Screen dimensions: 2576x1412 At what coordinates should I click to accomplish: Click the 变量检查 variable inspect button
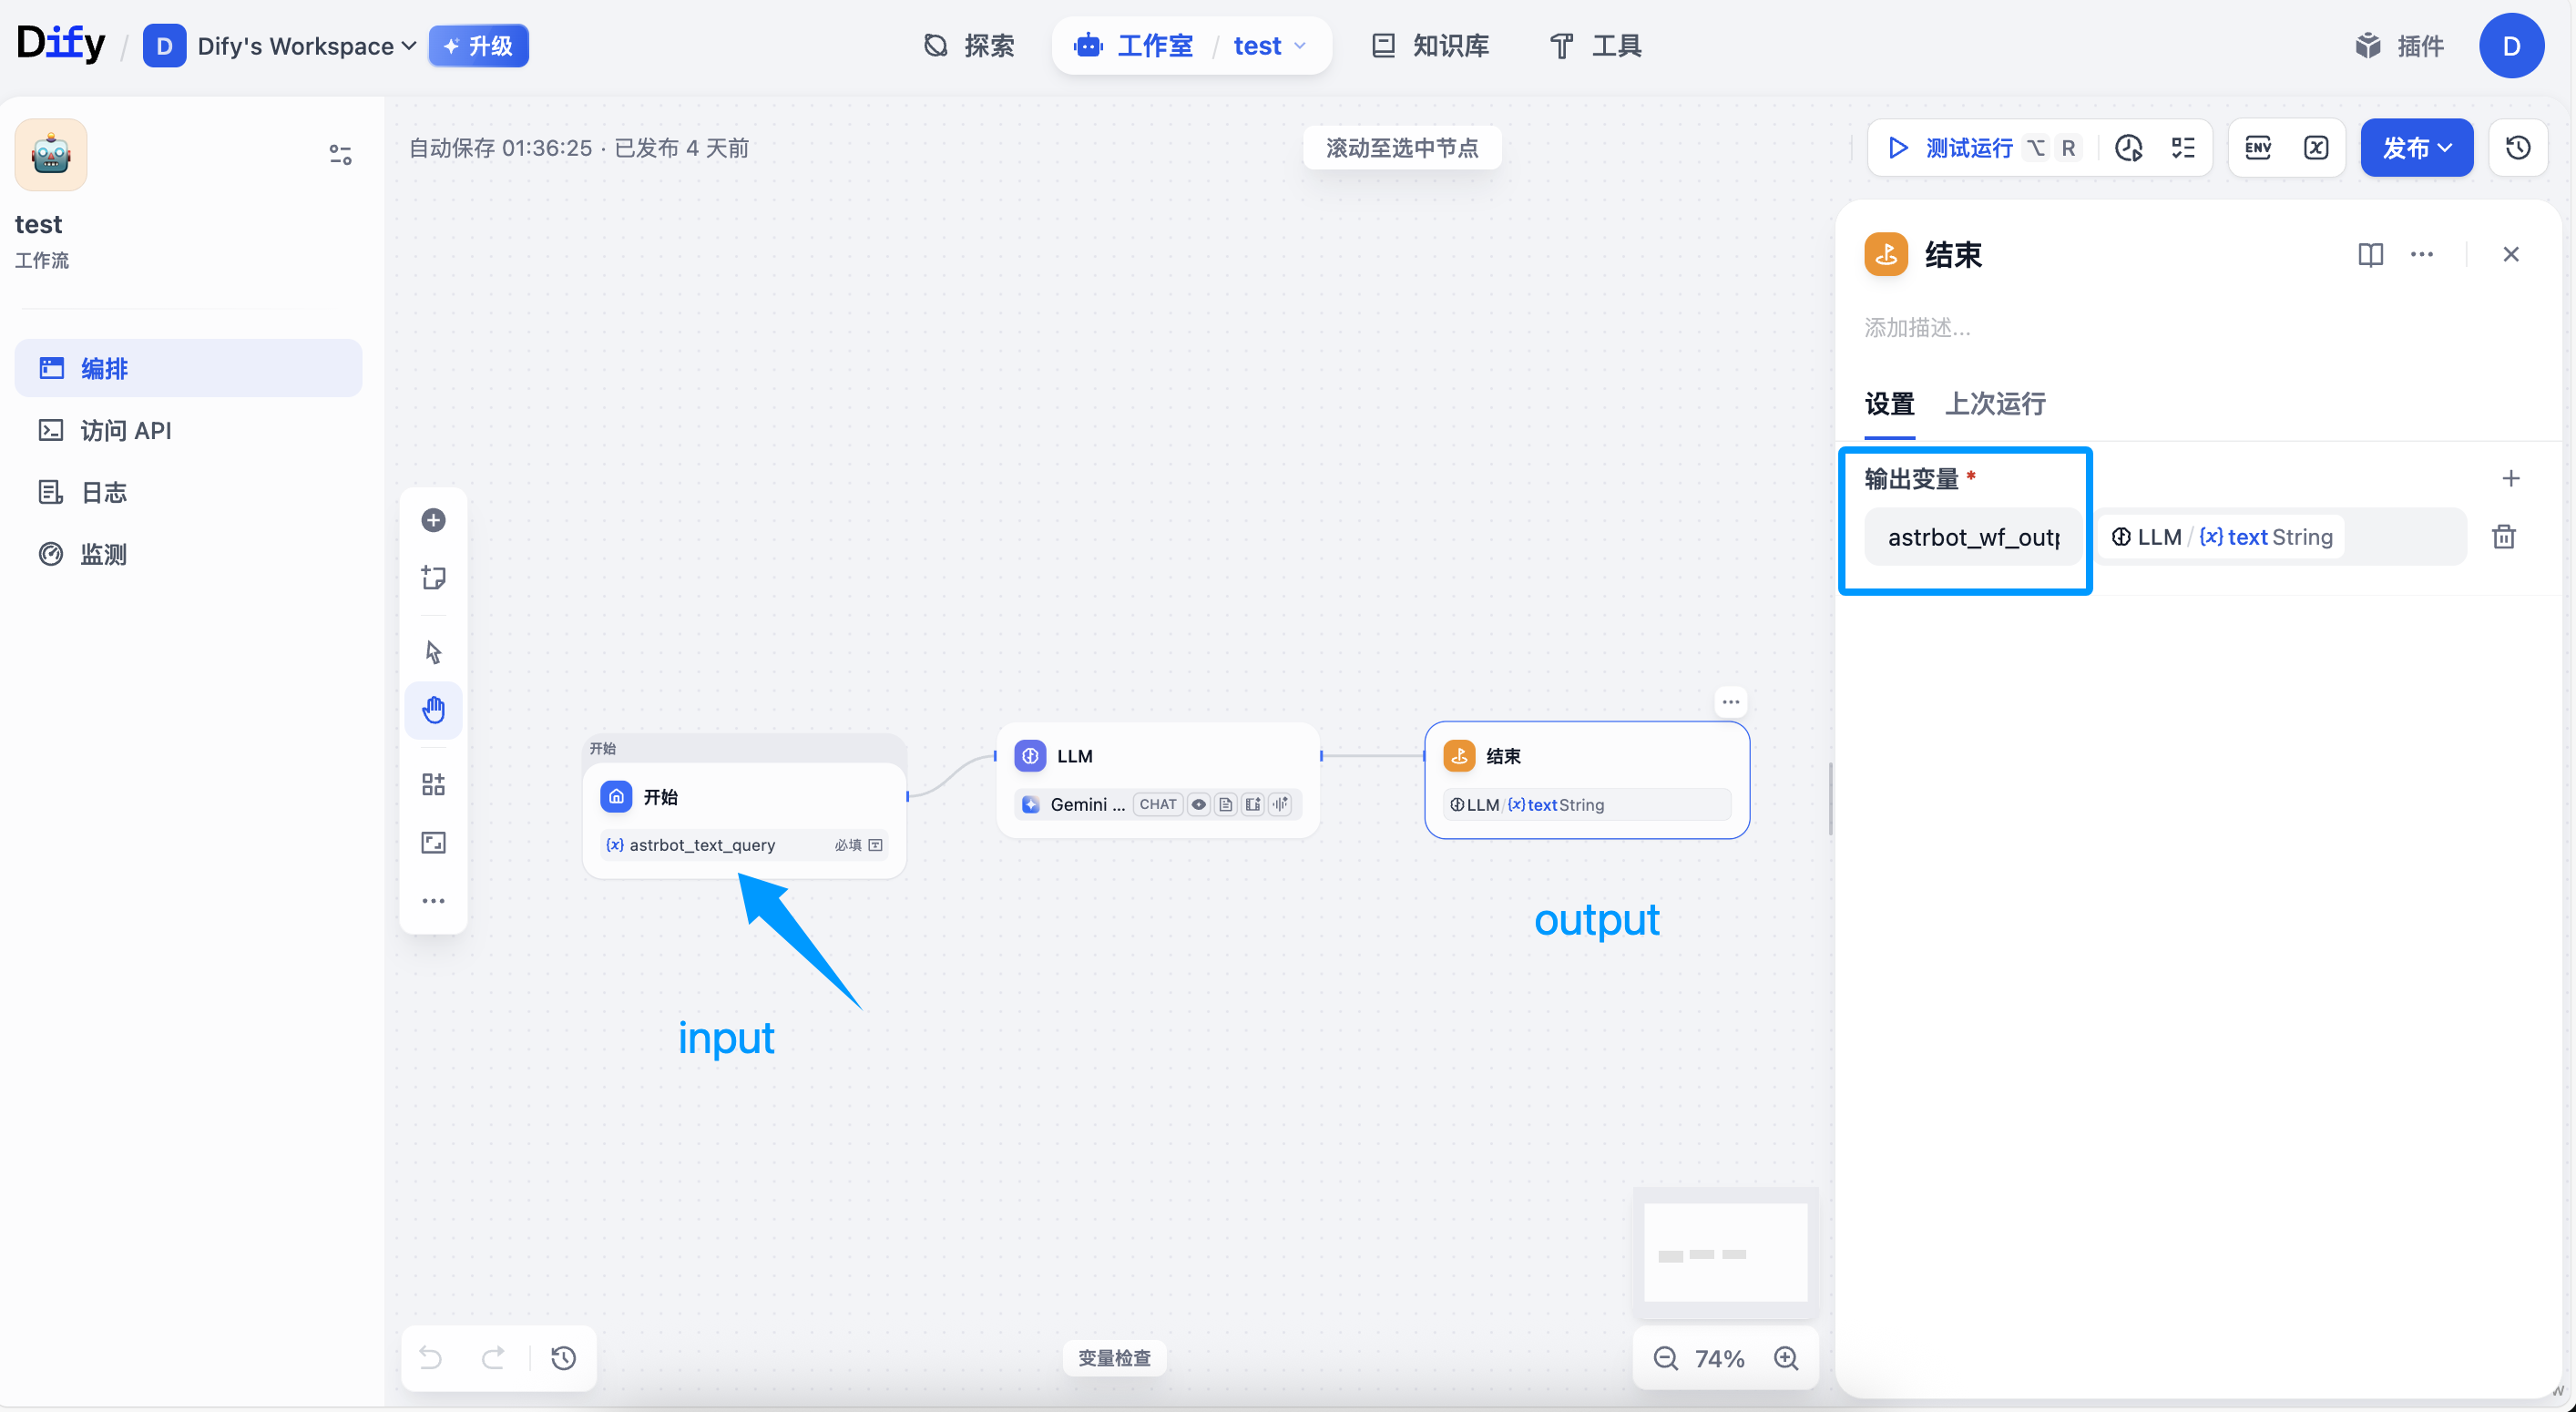[1114, 1357]
